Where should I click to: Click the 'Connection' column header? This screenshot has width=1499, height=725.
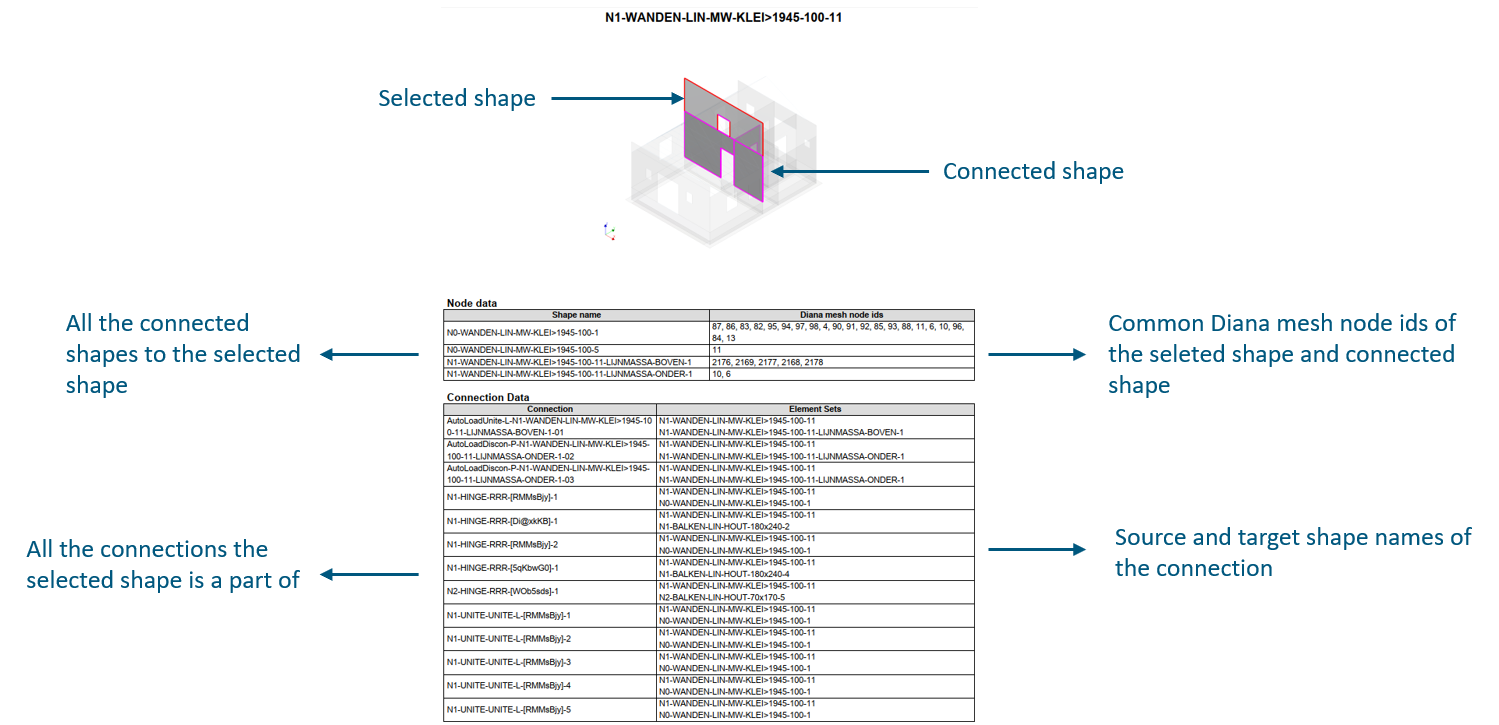point(550,409)
